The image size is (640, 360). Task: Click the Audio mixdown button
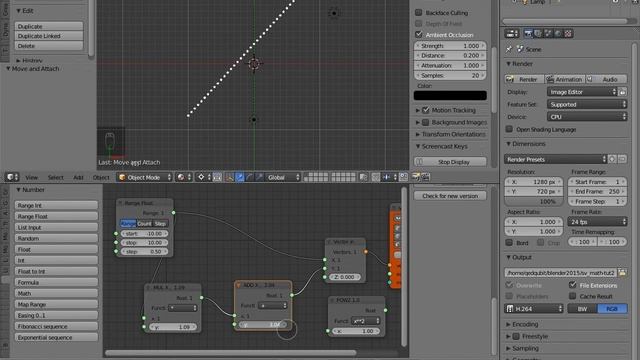click(x=607, y=79)
